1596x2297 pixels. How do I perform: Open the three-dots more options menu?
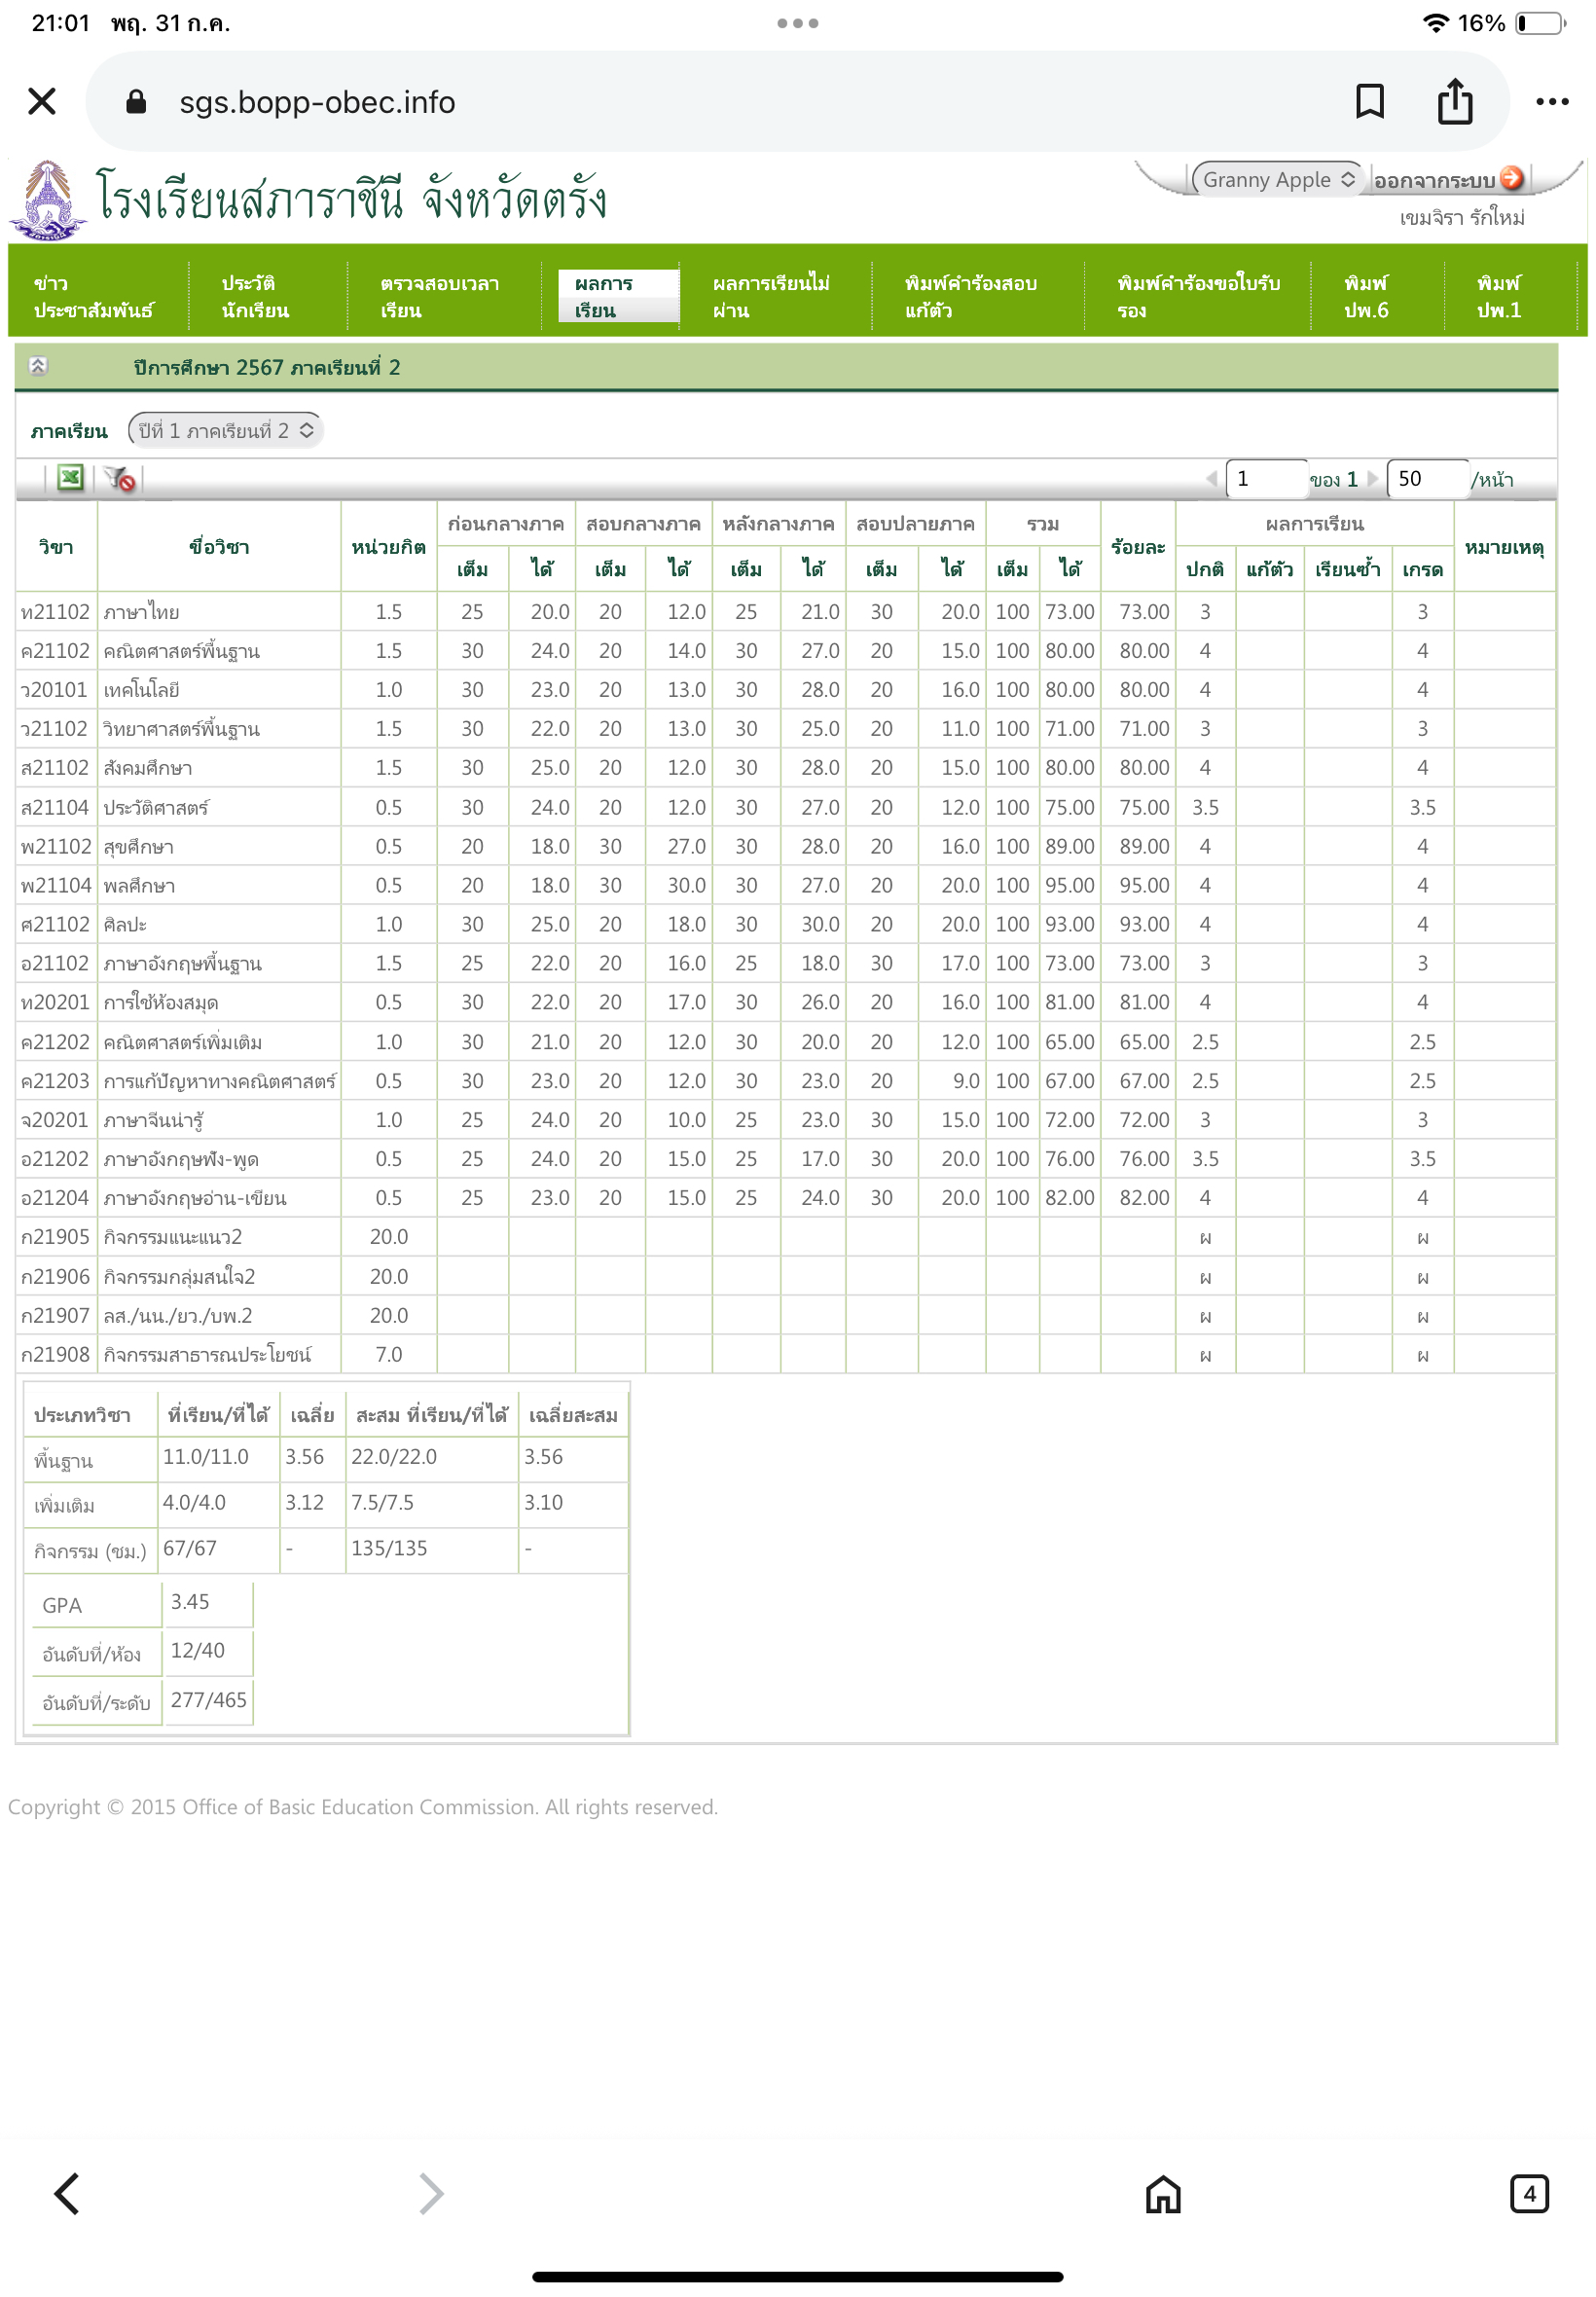coord(1552,101)
